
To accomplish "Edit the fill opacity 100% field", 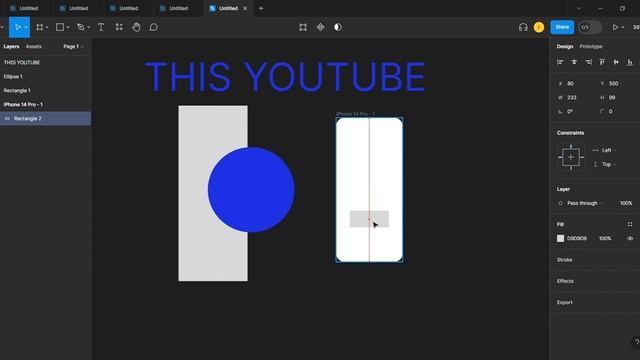I will [x=605, y=238].
